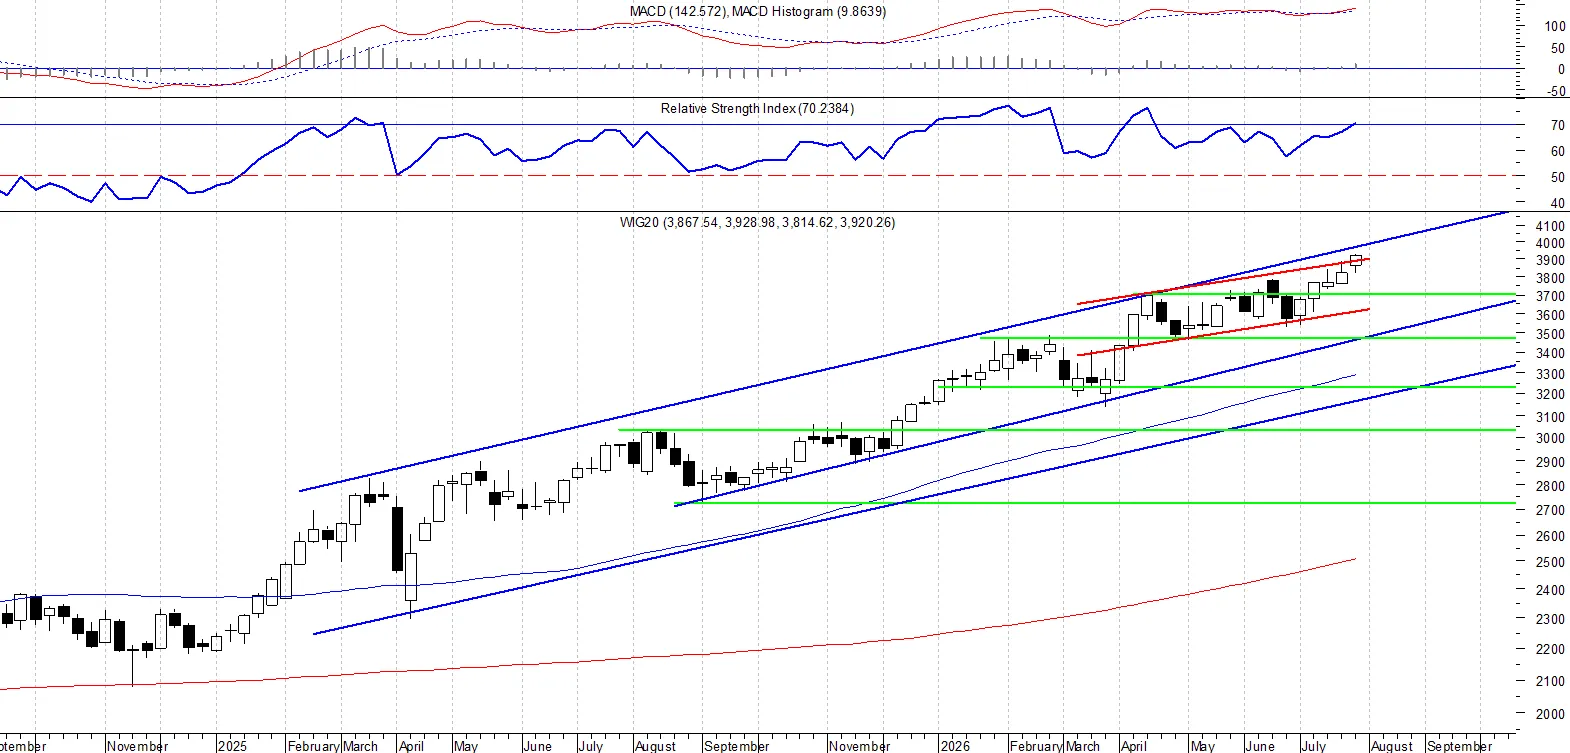1570x753 pixels.
Task: Click the 3000 price level label
Action: [1551, 439]
